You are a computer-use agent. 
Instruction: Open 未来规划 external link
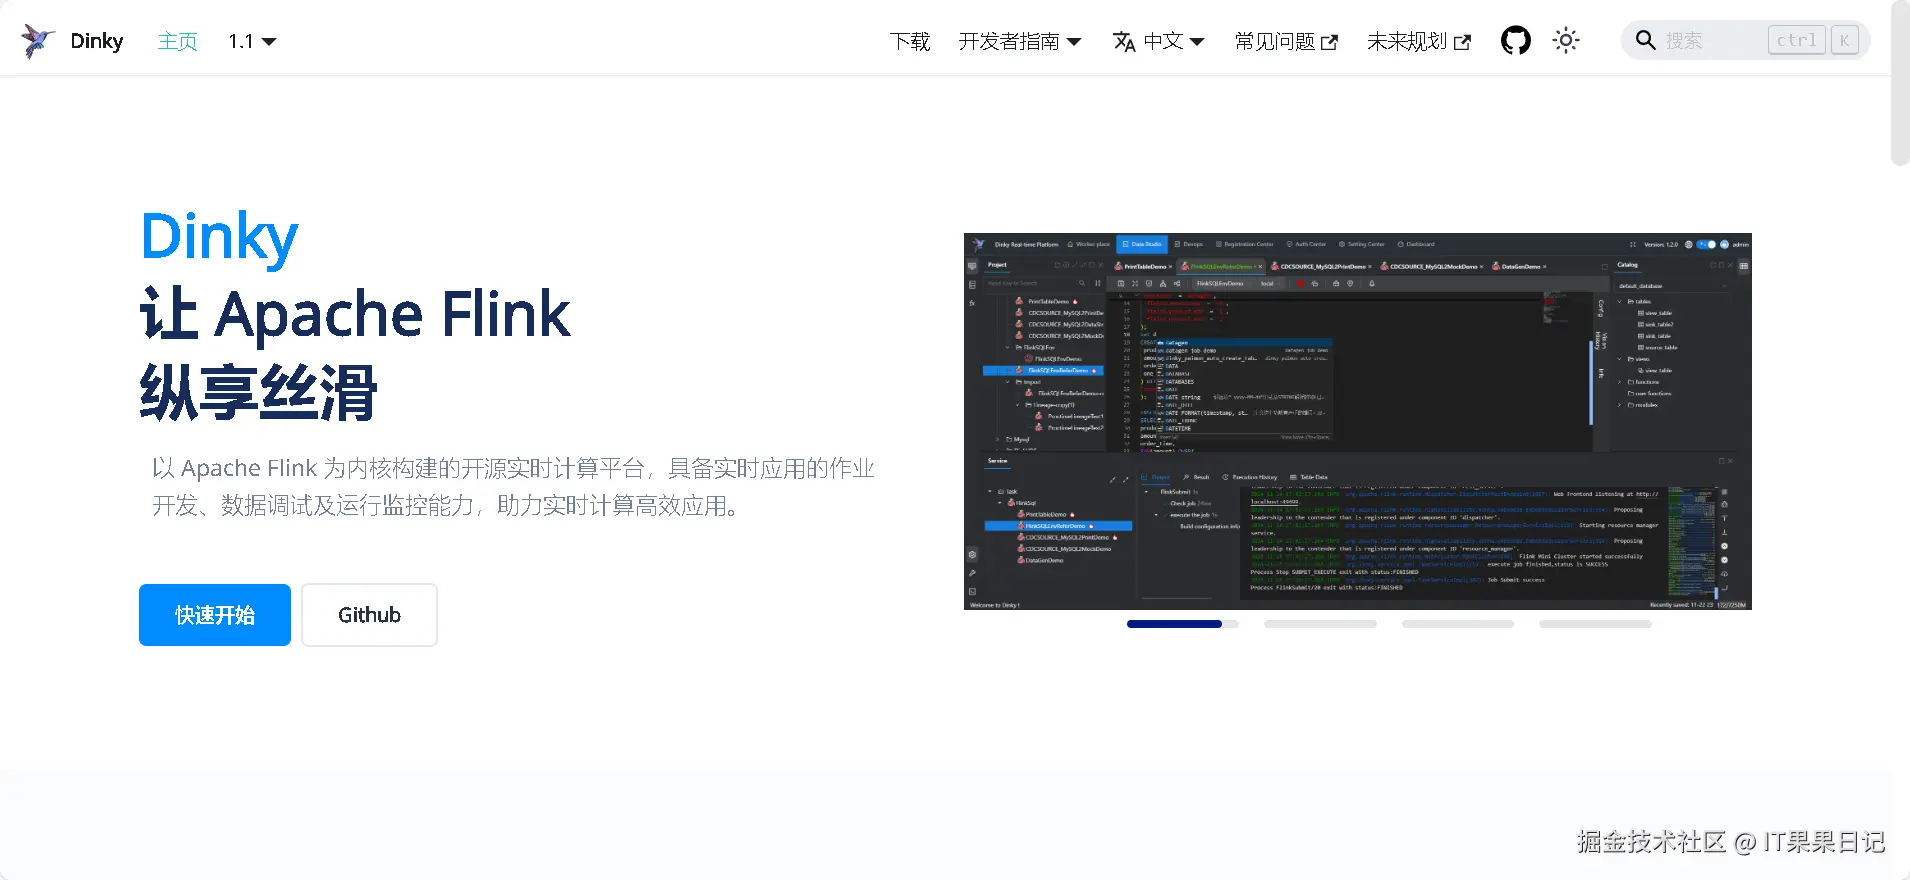1419,41
